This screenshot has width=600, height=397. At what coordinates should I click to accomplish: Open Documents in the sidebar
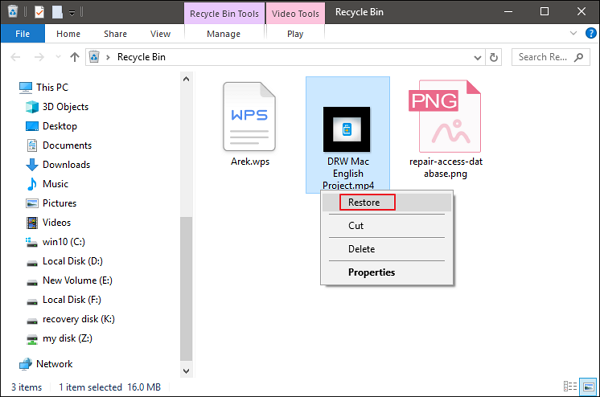pyautogui.click(x=59, y=145)
